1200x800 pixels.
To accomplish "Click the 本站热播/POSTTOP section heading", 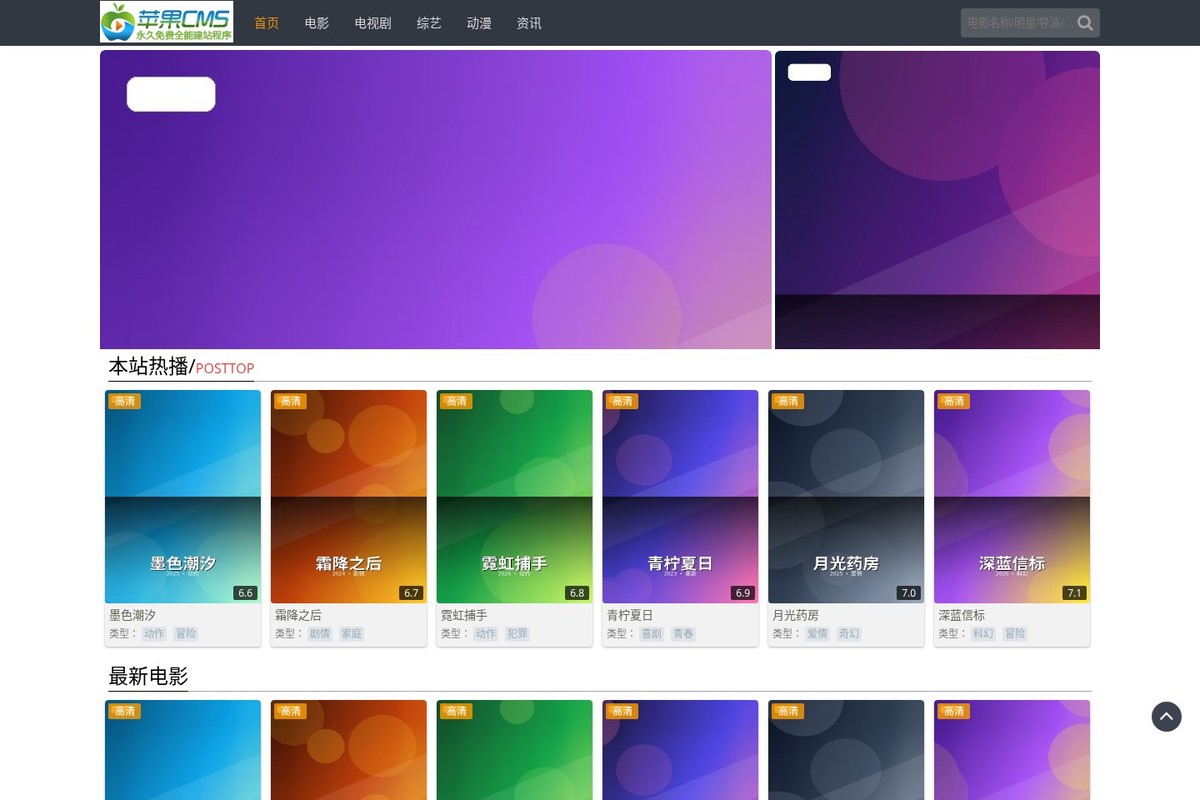I will [x=181, y=367].
